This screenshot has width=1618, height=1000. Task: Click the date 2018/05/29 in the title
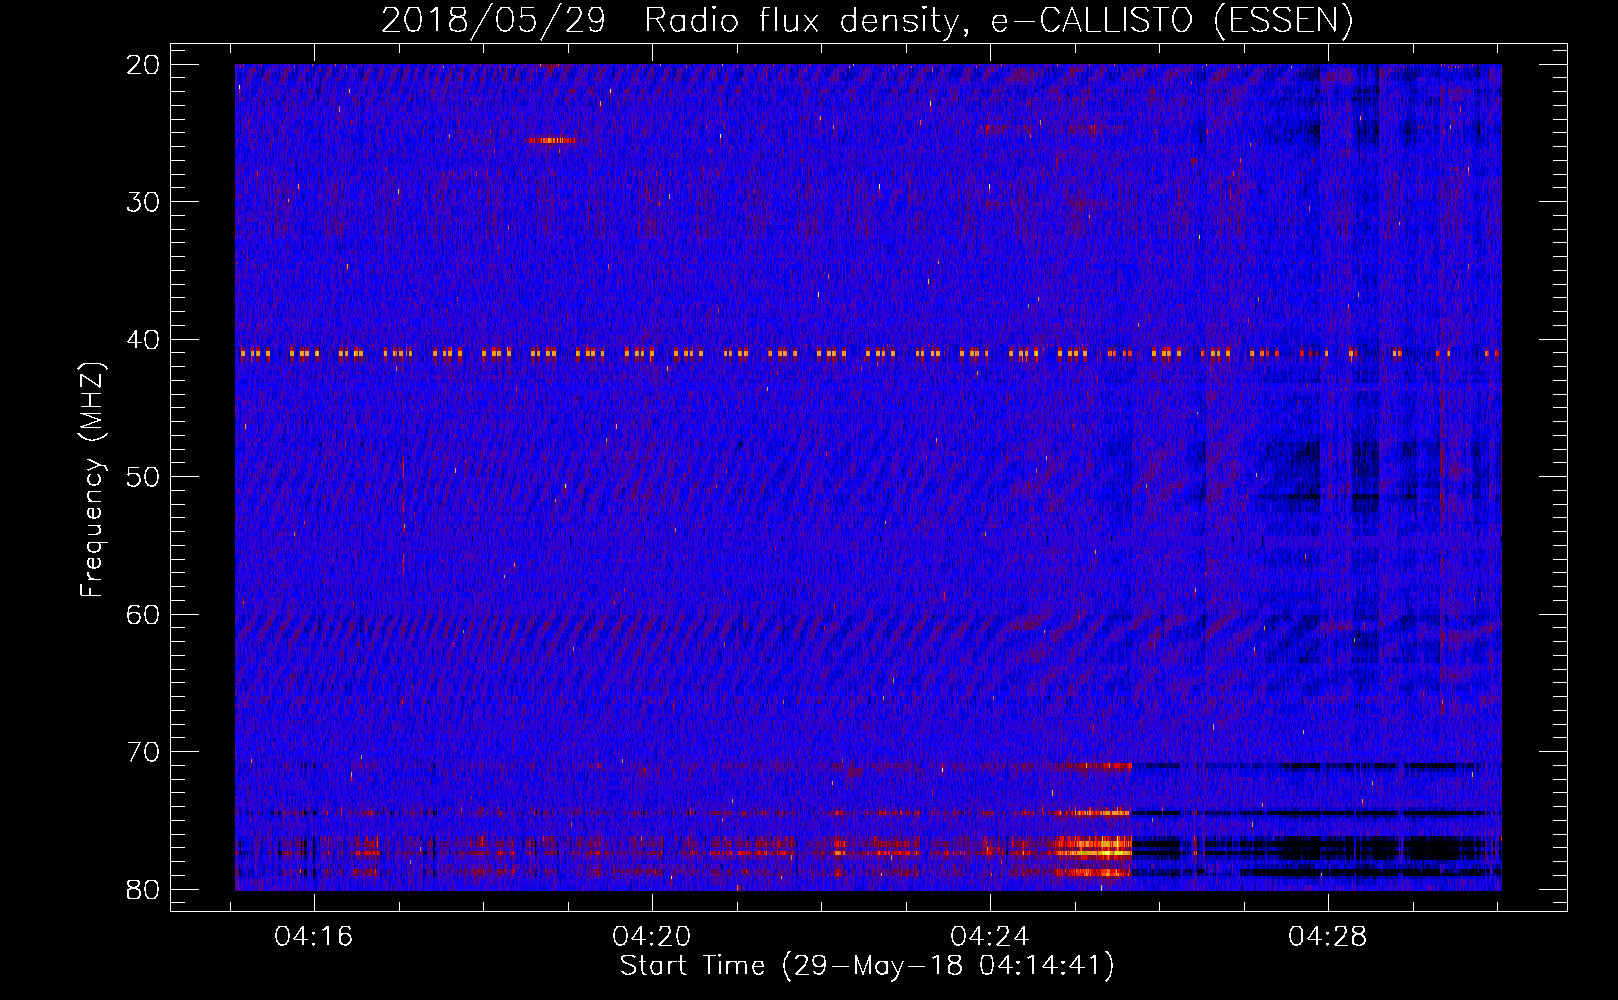pyautogui.click(x=494, y=21)
